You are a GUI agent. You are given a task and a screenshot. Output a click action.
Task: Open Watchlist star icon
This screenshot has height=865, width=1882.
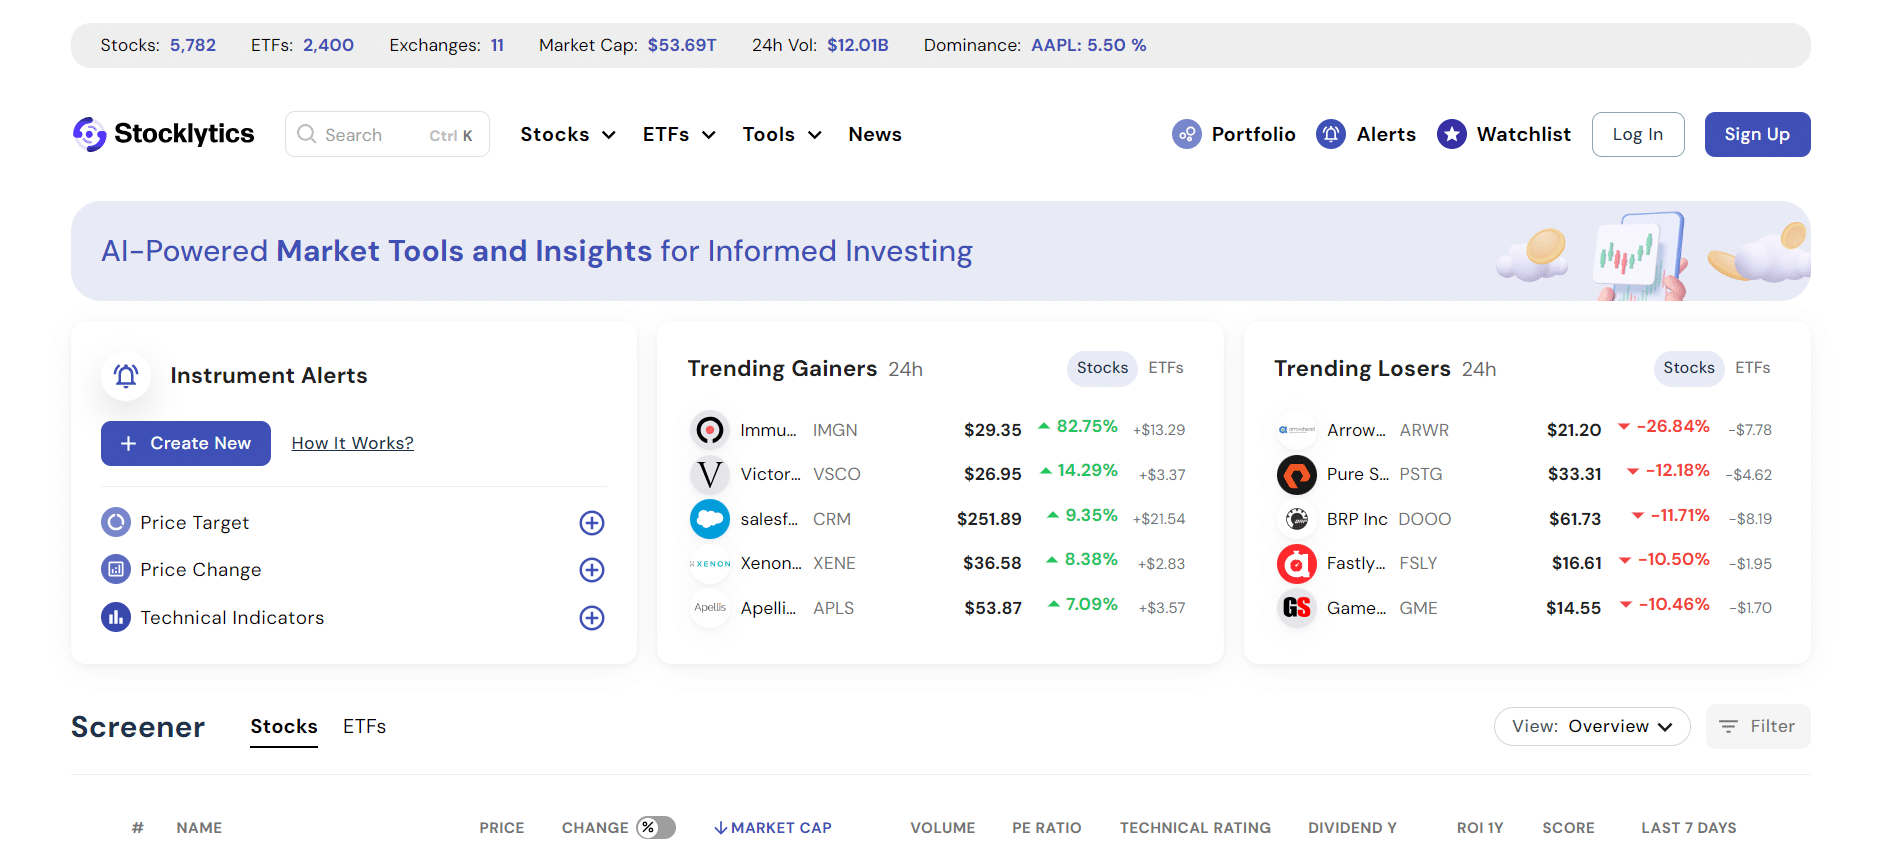[x=1451, y=134]
